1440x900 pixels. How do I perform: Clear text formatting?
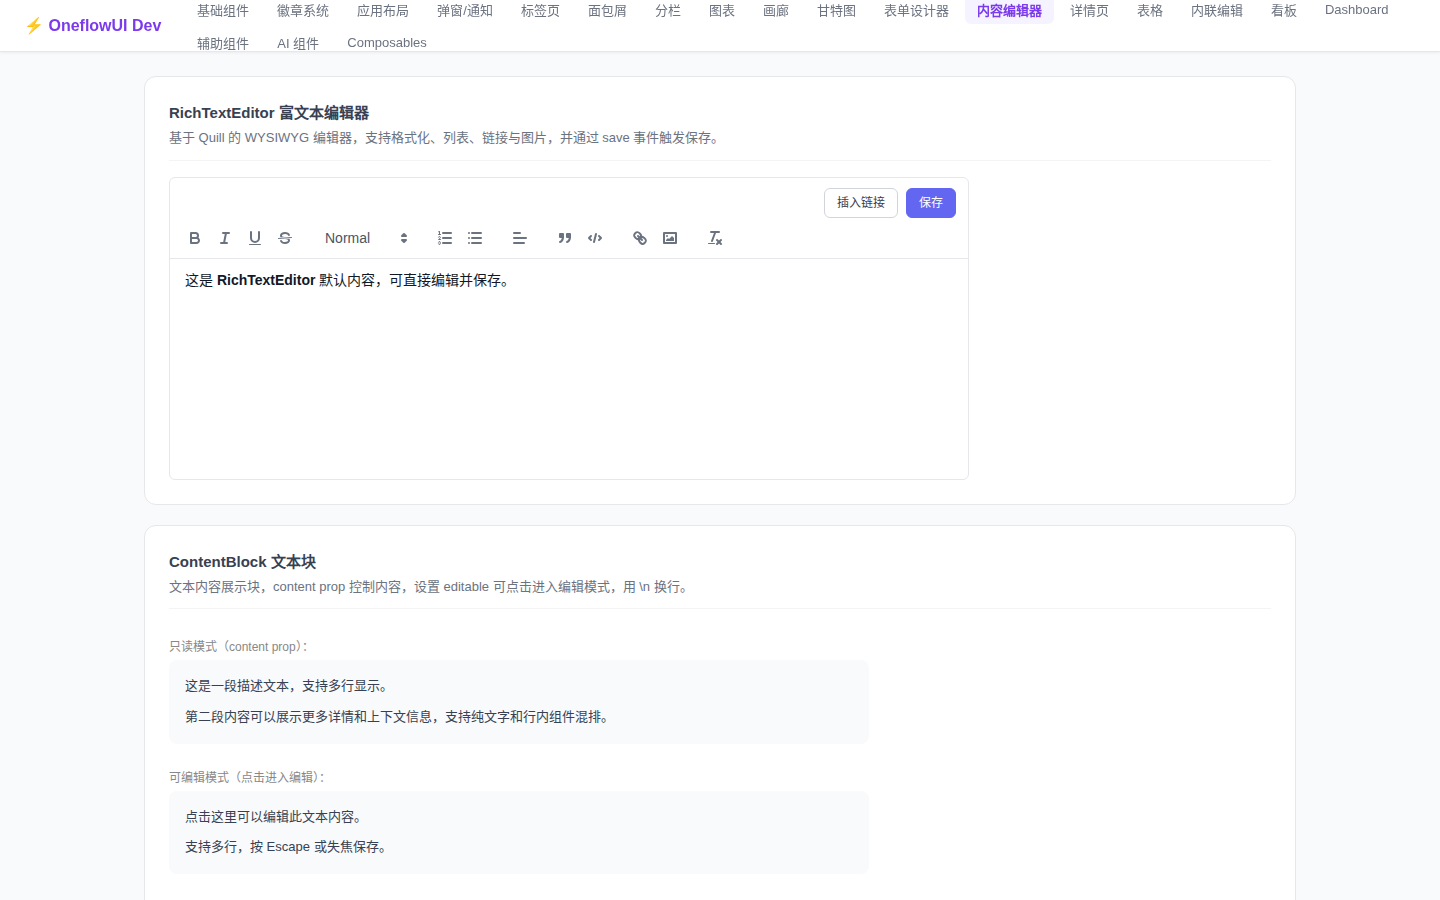coord(715,238)
